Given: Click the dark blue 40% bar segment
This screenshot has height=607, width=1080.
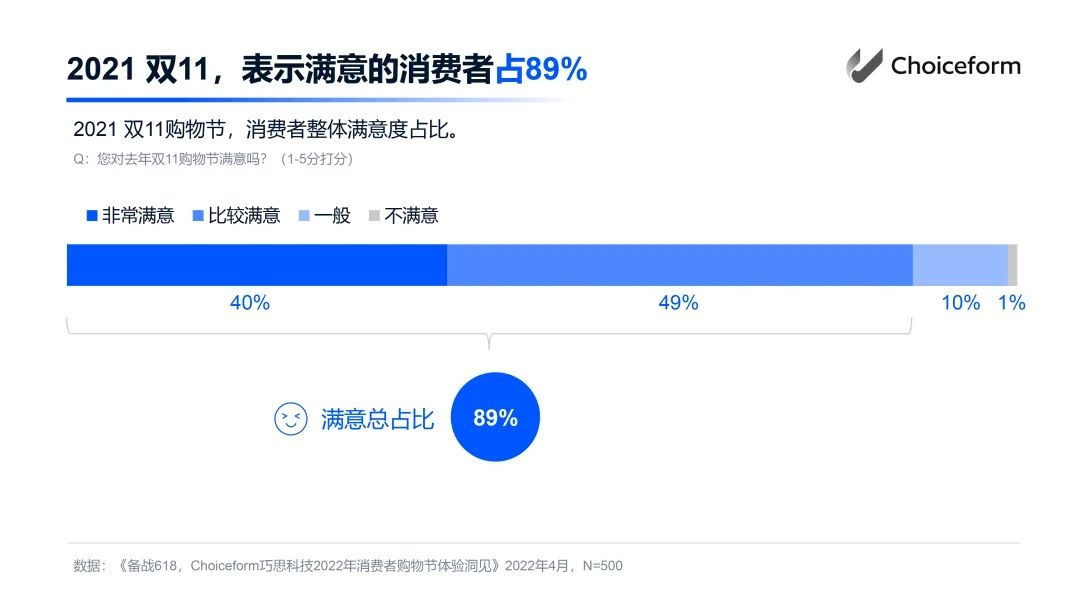Looking at the screenshot, I should (257, 265).
